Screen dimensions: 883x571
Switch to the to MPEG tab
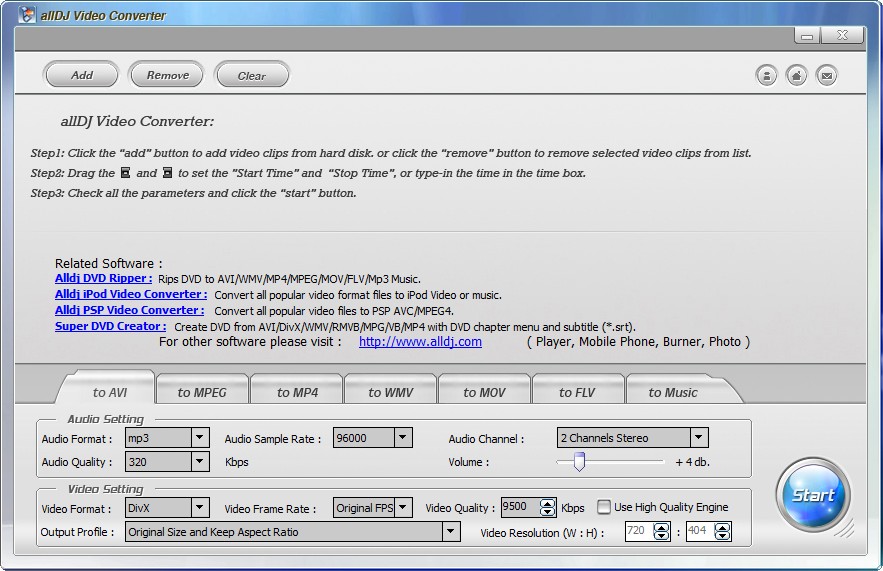pos(202,392)
